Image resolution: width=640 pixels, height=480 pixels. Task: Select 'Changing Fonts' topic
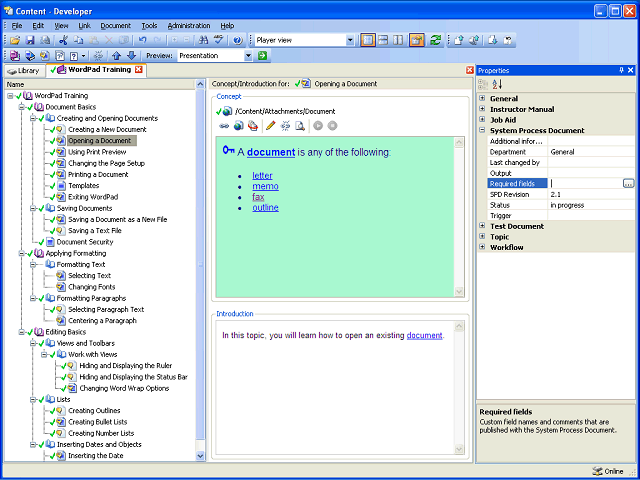coord(91,287)
